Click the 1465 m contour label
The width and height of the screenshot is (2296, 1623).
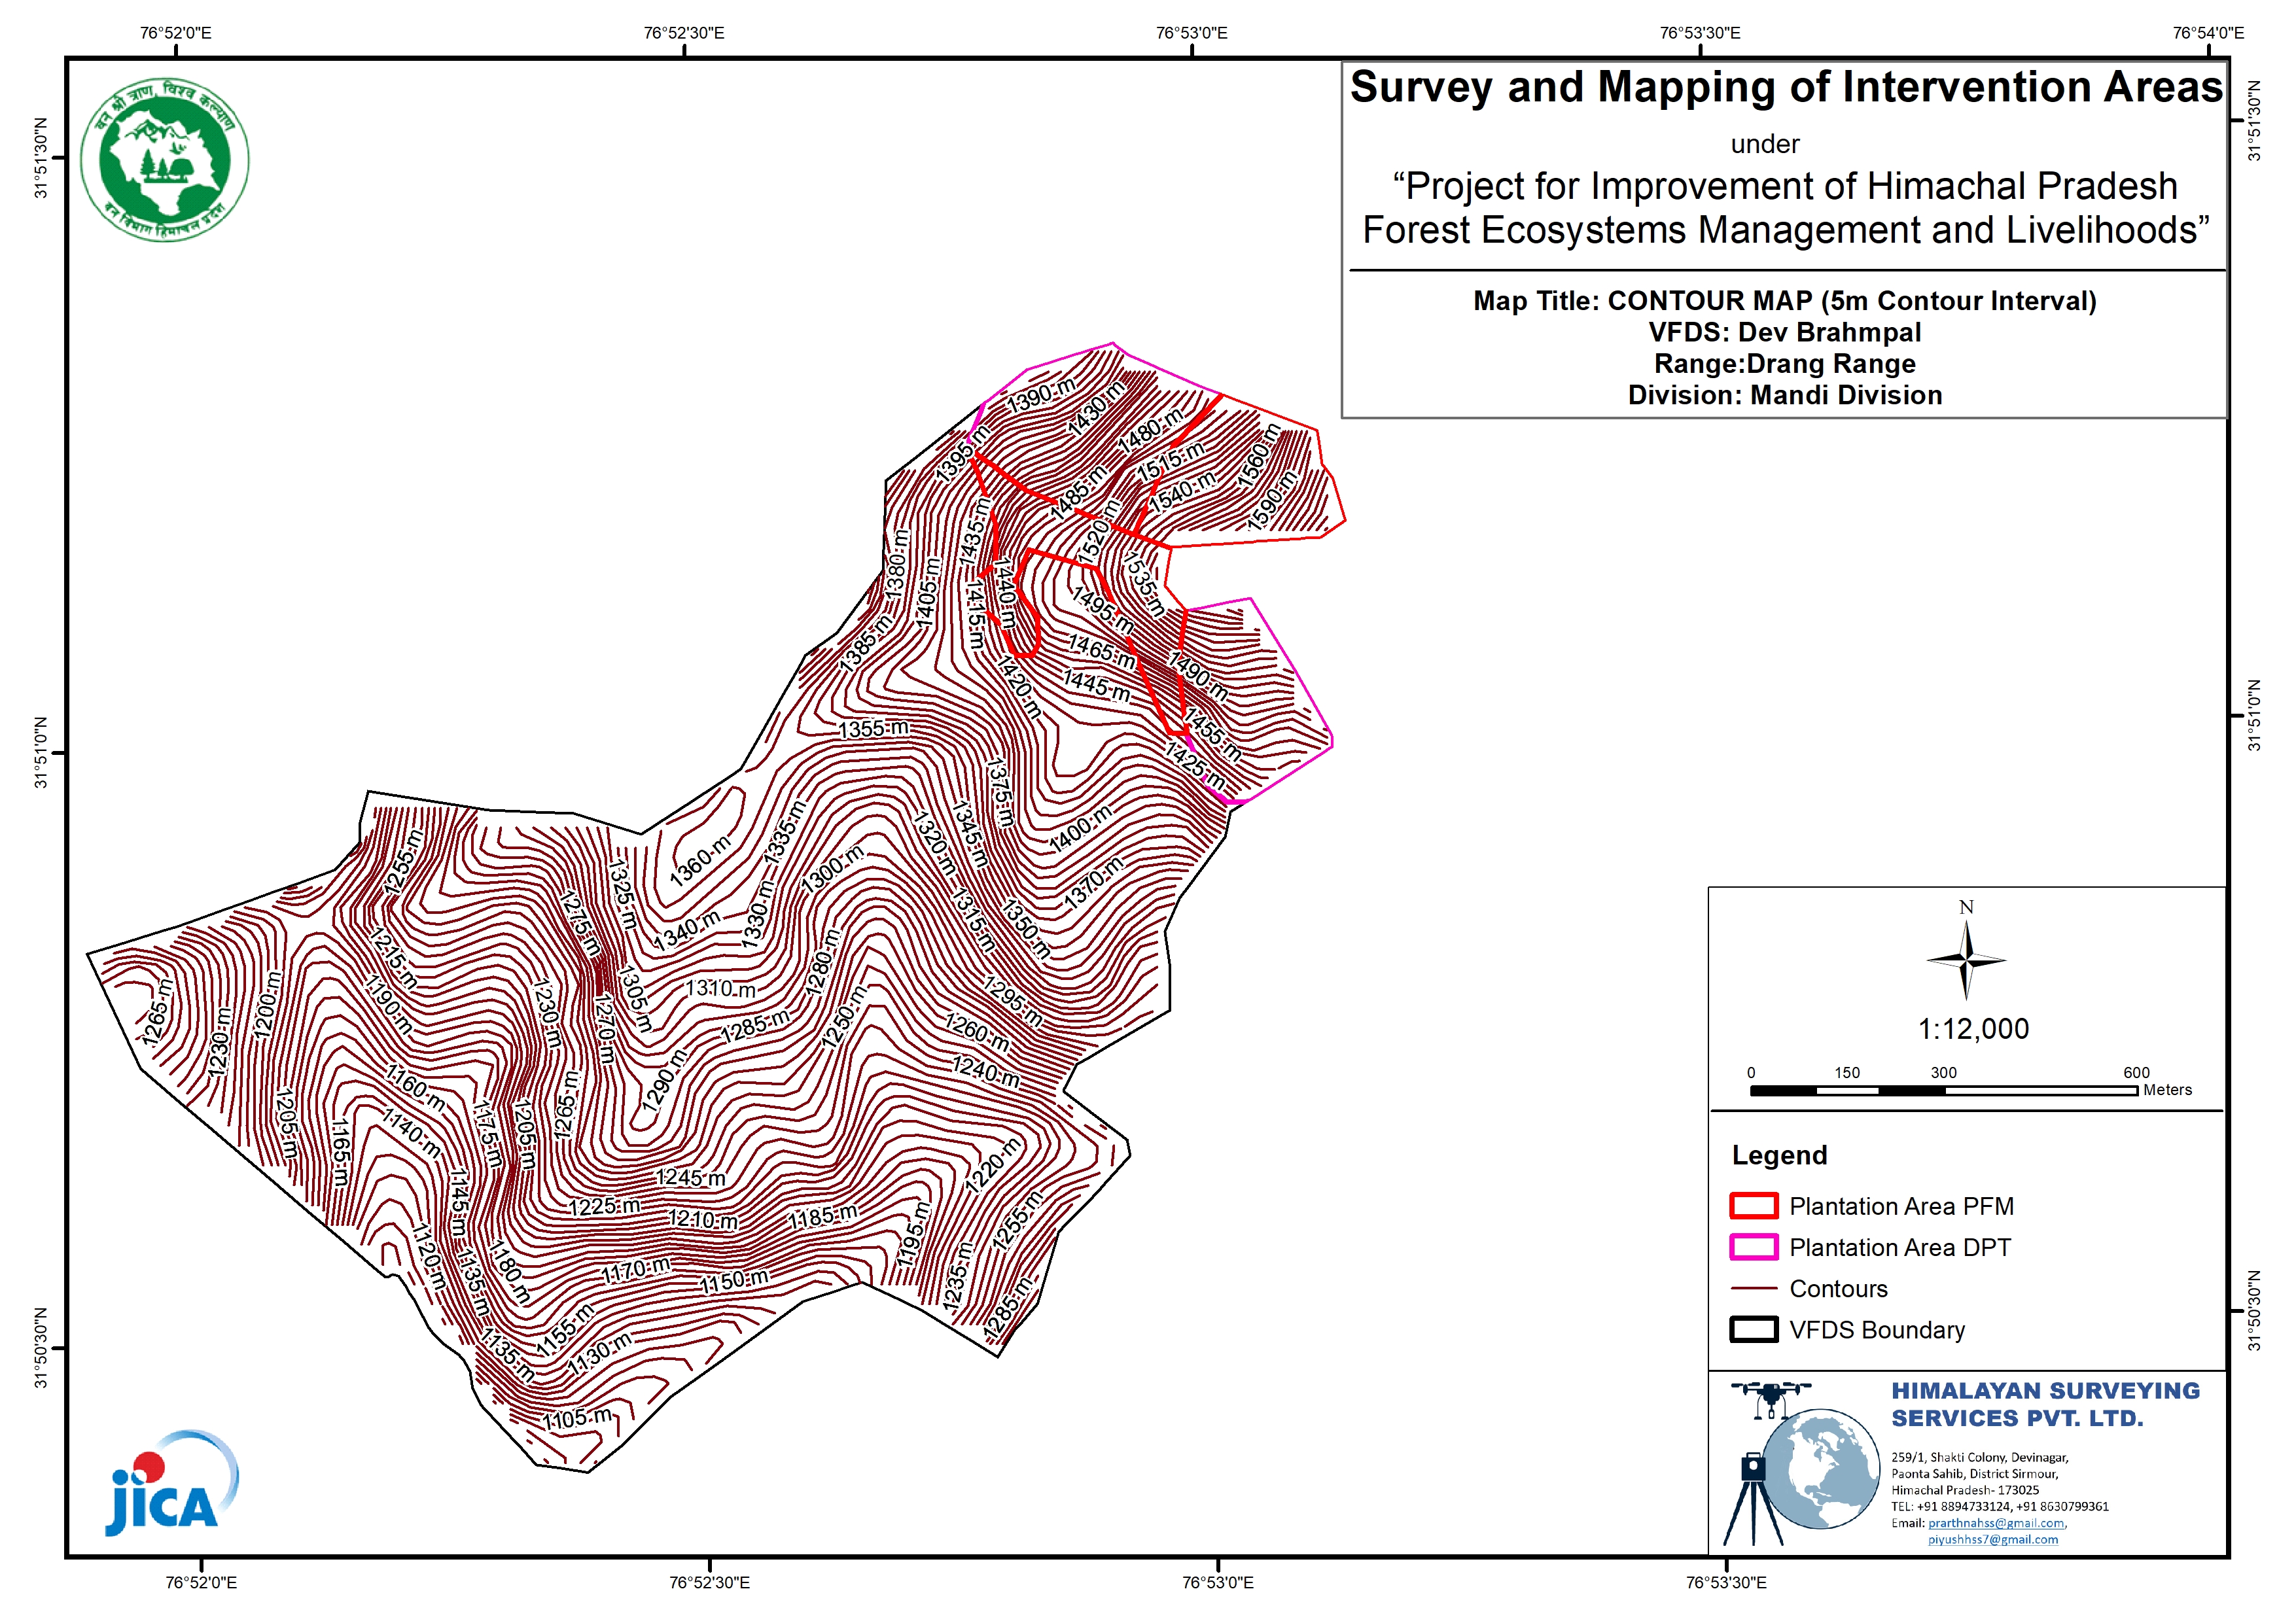click(1102, 651)
